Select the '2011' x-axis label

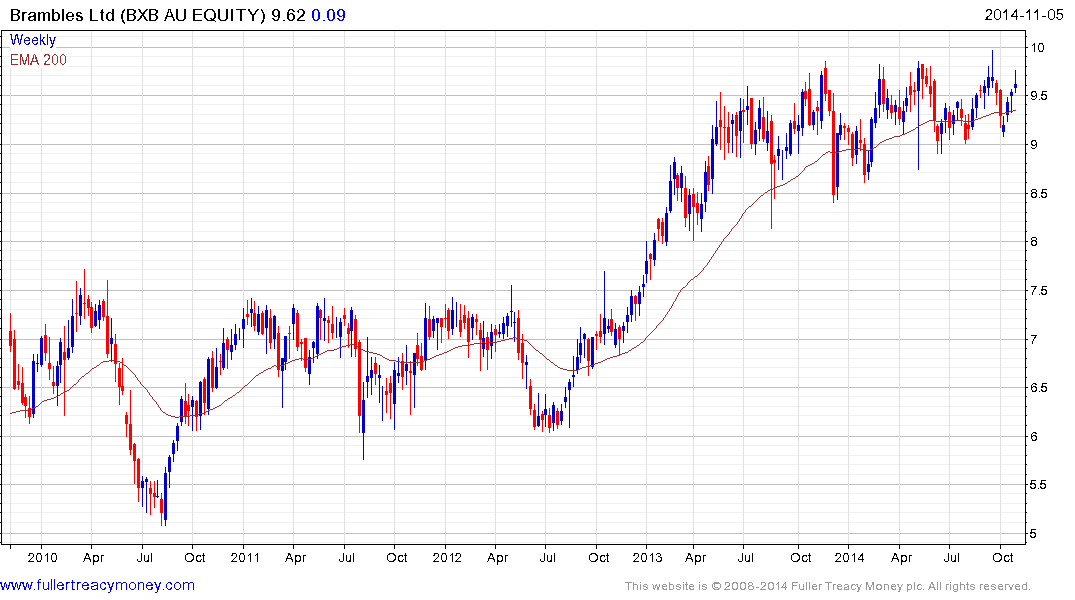245,557
